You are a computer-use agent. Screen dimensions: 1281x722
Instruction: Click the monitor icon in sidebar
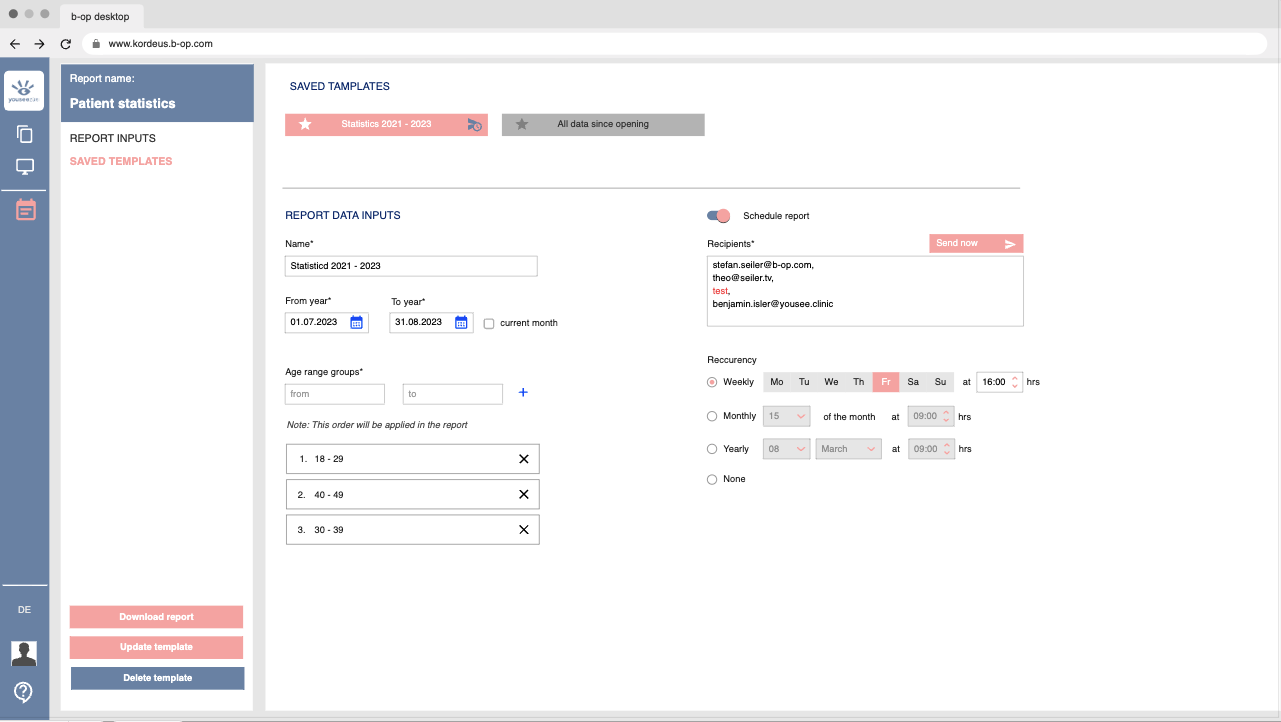click(x=25, y=167)
